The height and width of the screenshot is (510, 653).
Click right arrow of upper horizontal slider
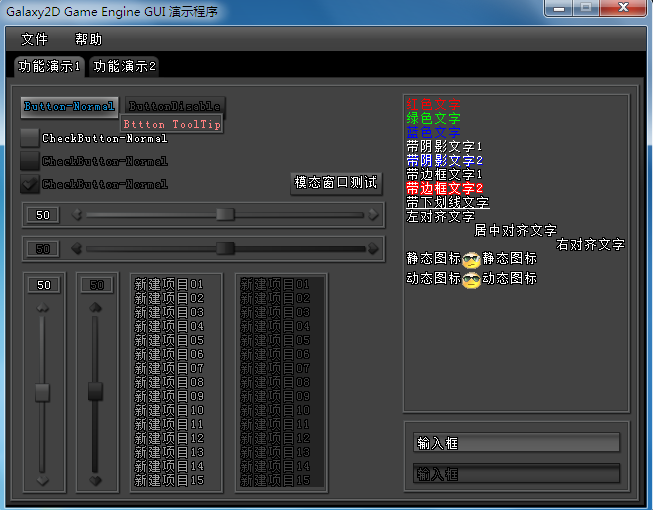click(373, 214)
